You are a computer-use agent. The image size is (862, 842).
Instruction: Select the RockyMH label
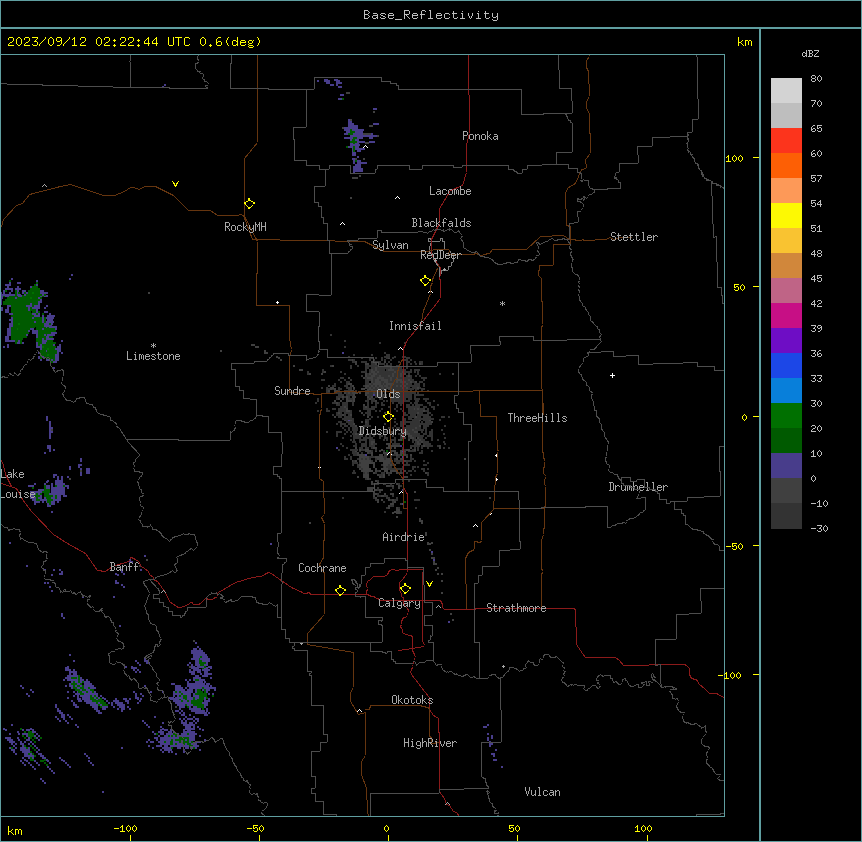point(245,227)
